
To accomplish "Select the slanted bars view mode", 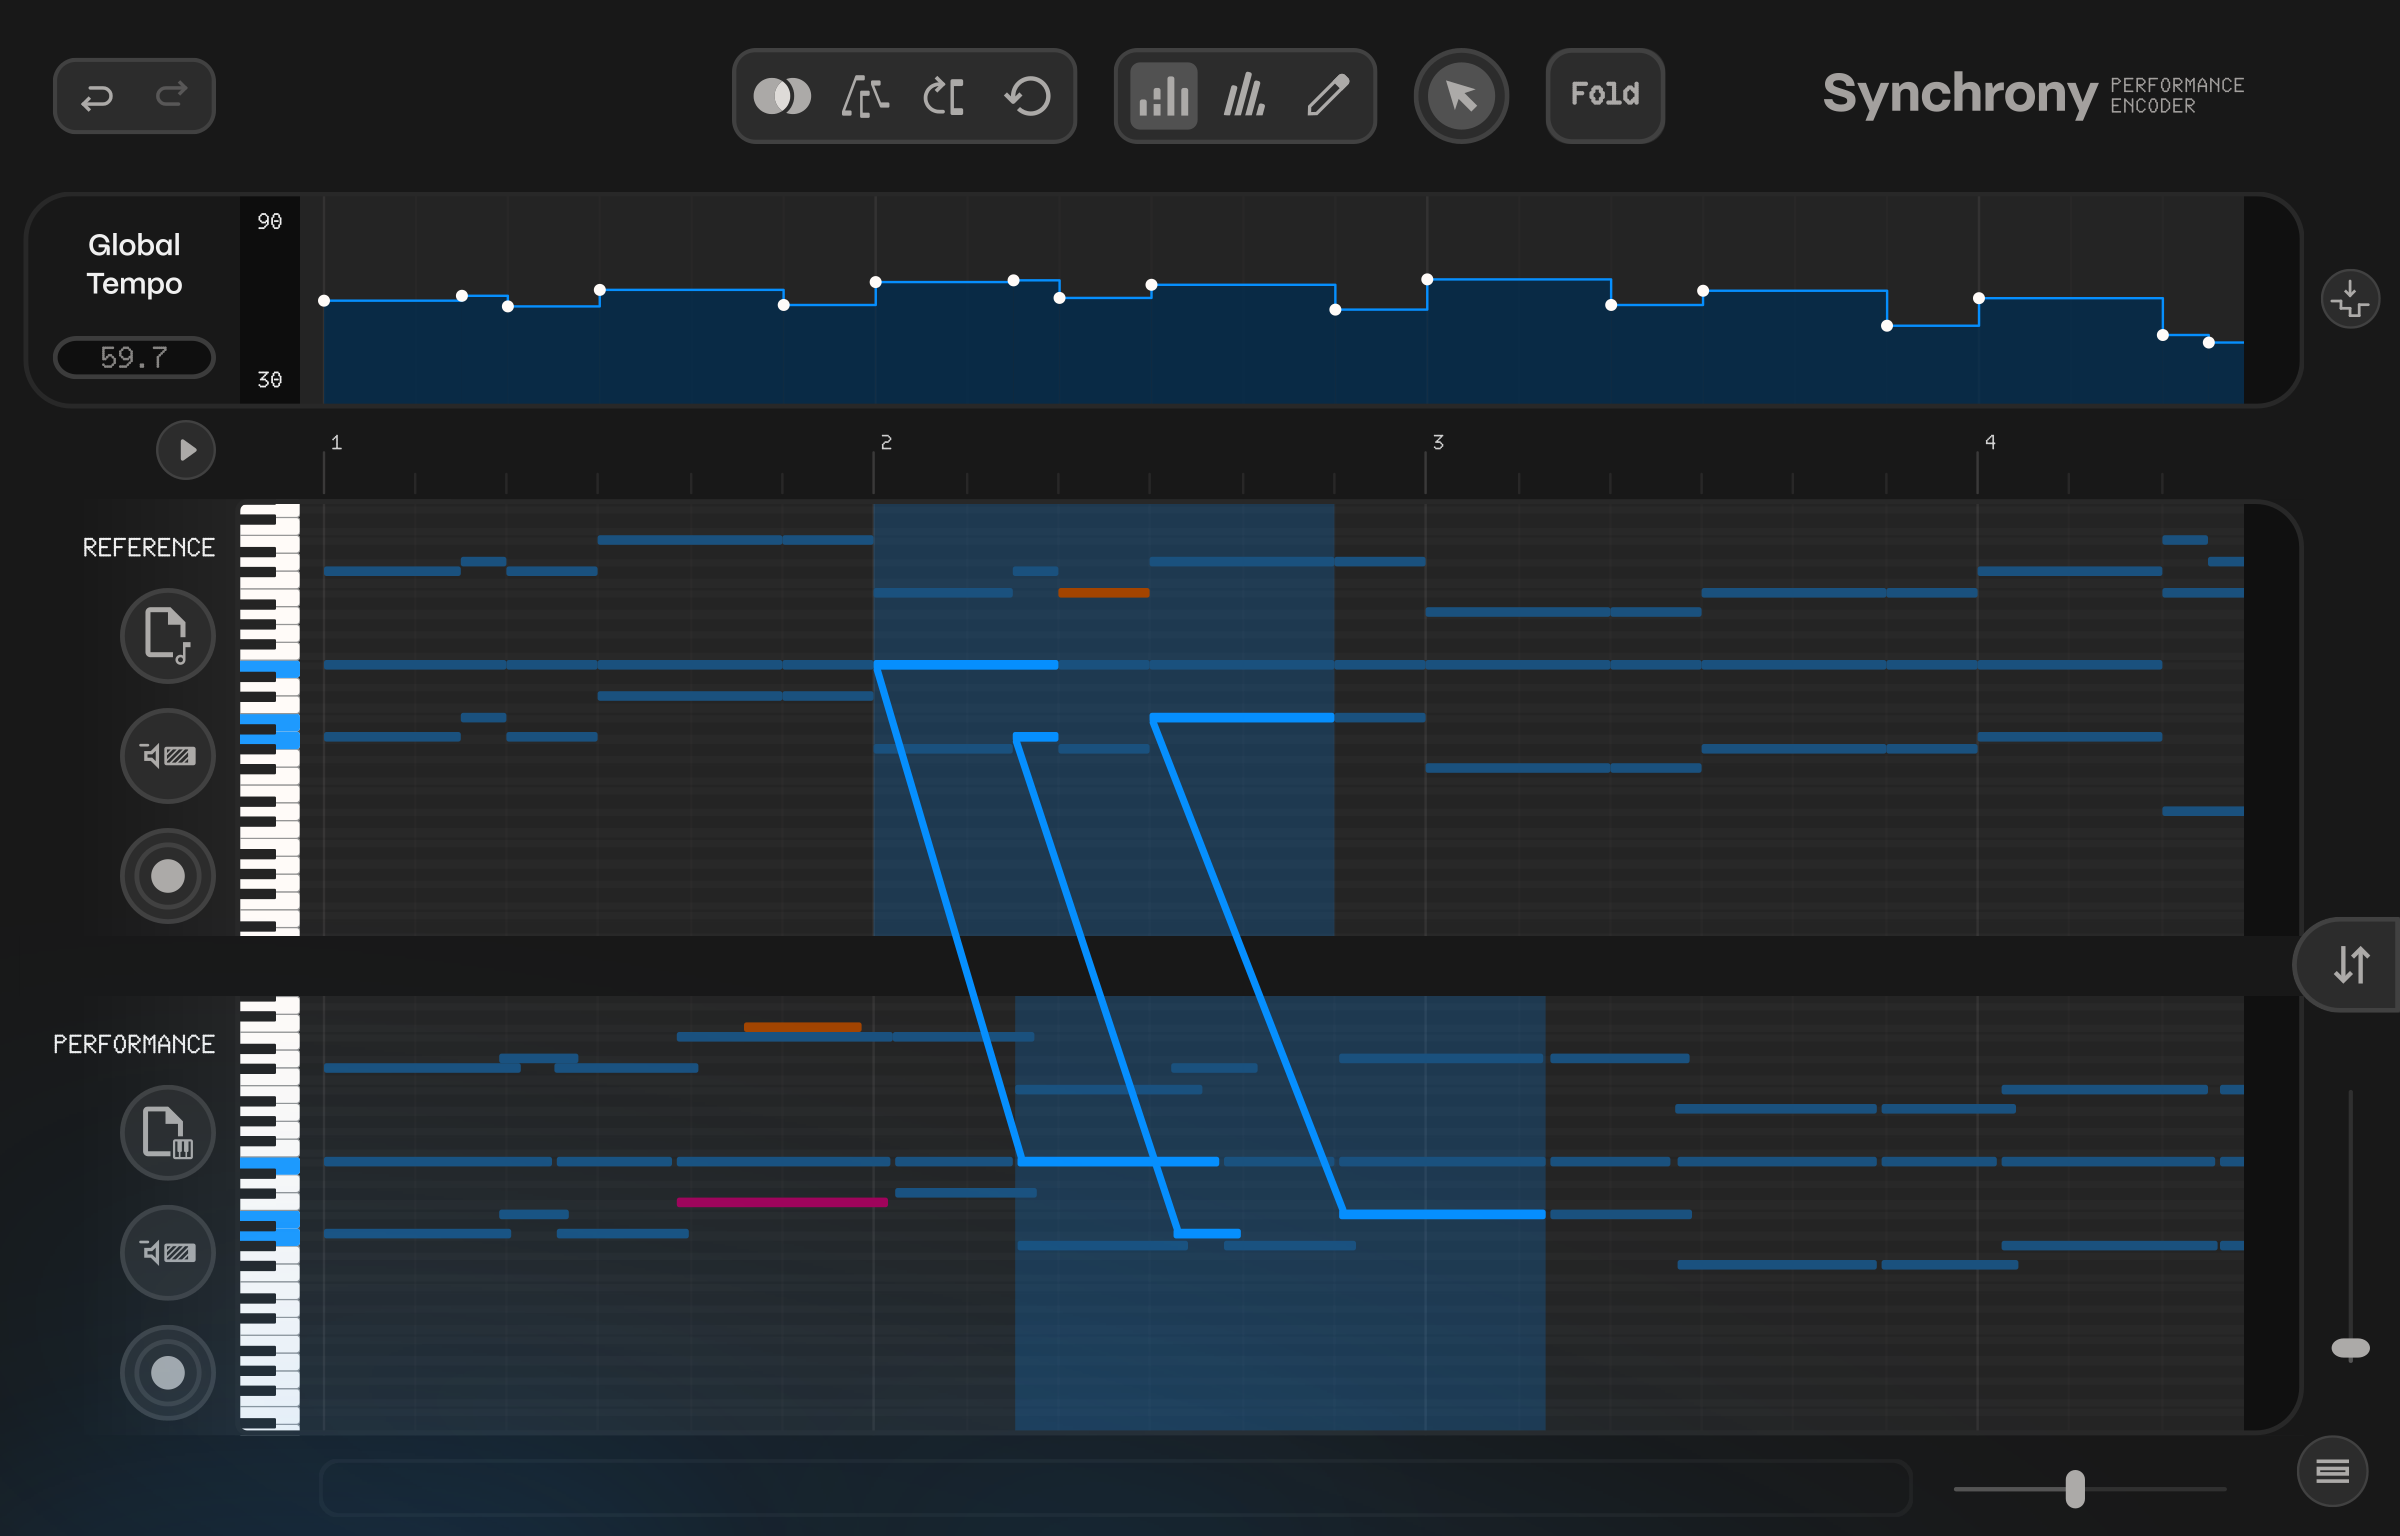I will (1245, 96).
